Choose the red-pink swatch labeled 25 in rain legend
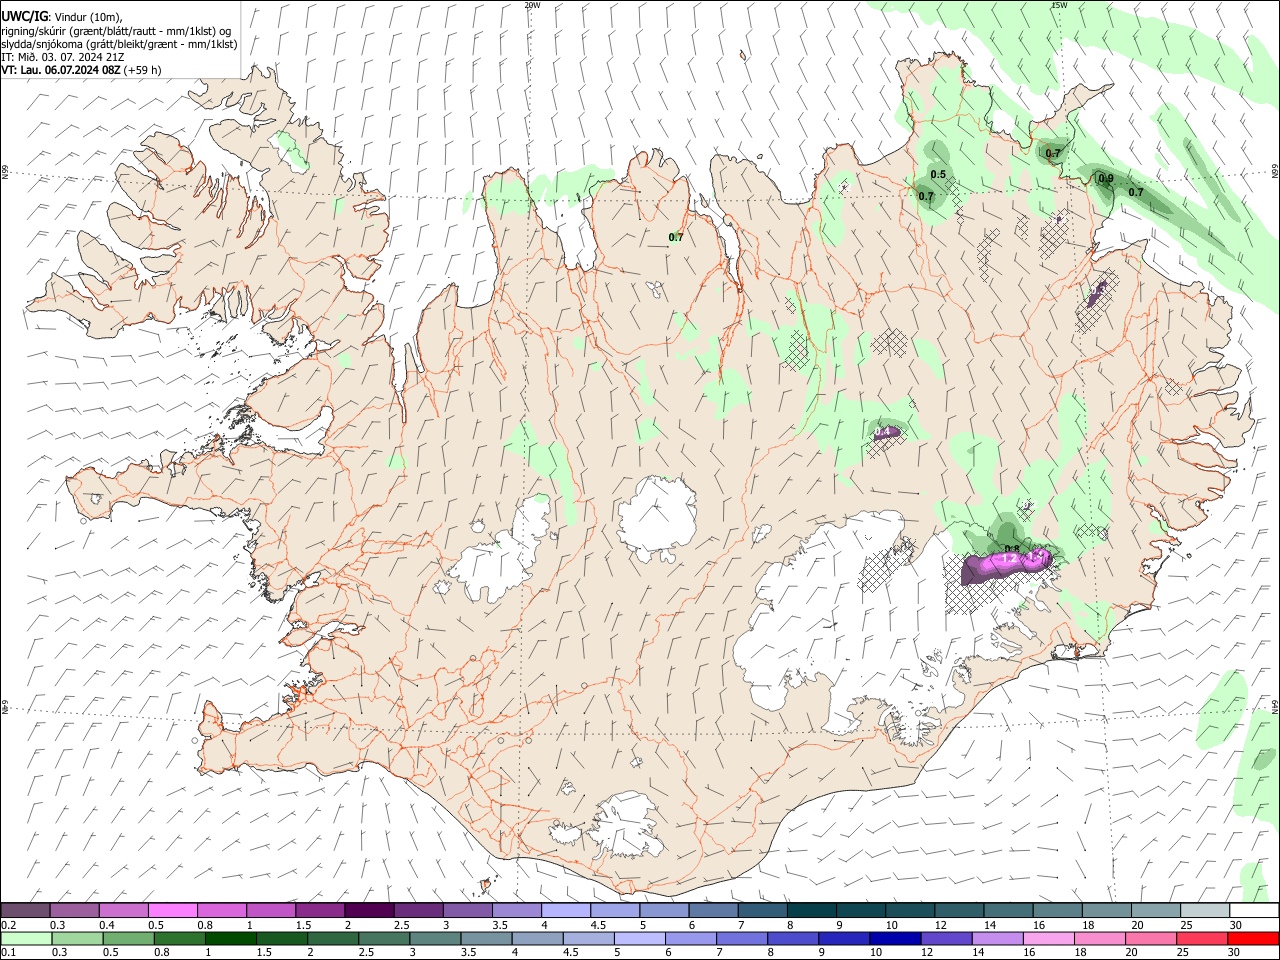The height and width of the screenshot is (960, 1280). coord(1201,939)
